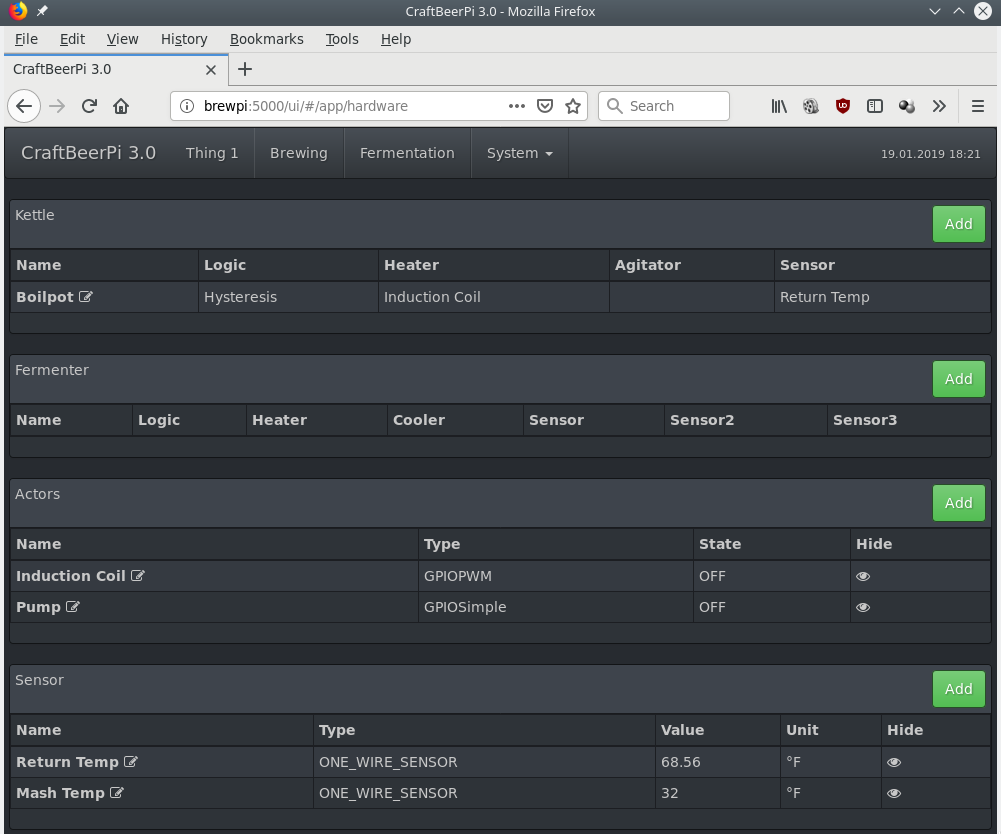1001x834 pixels.
Task: Open the View menu
Action: pyautogui.click(x=123, y=39)
